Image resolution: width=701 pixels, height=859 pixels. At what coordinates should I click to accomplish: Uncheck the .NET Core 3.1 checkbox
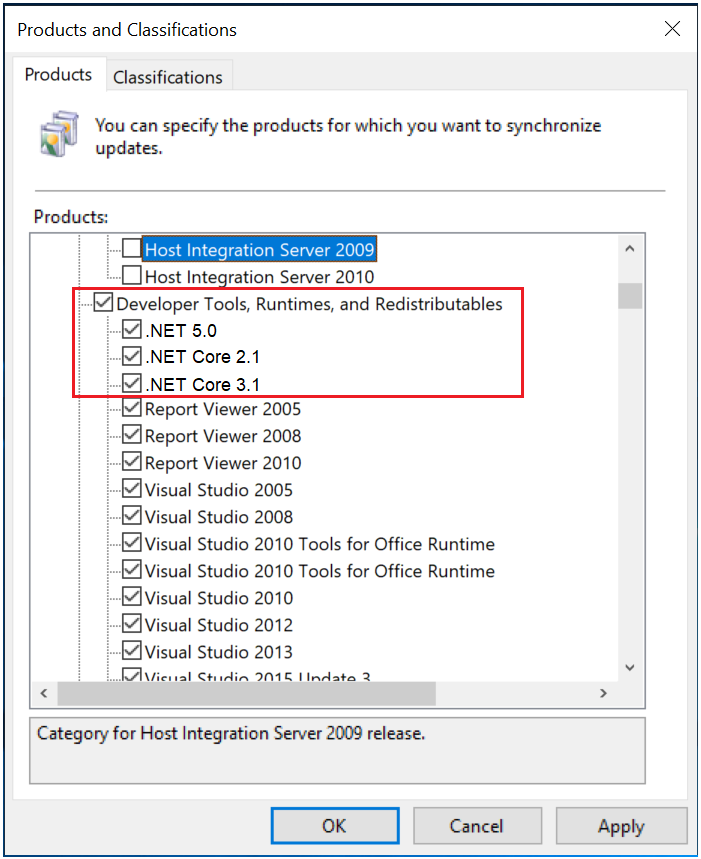coord(131,383)
